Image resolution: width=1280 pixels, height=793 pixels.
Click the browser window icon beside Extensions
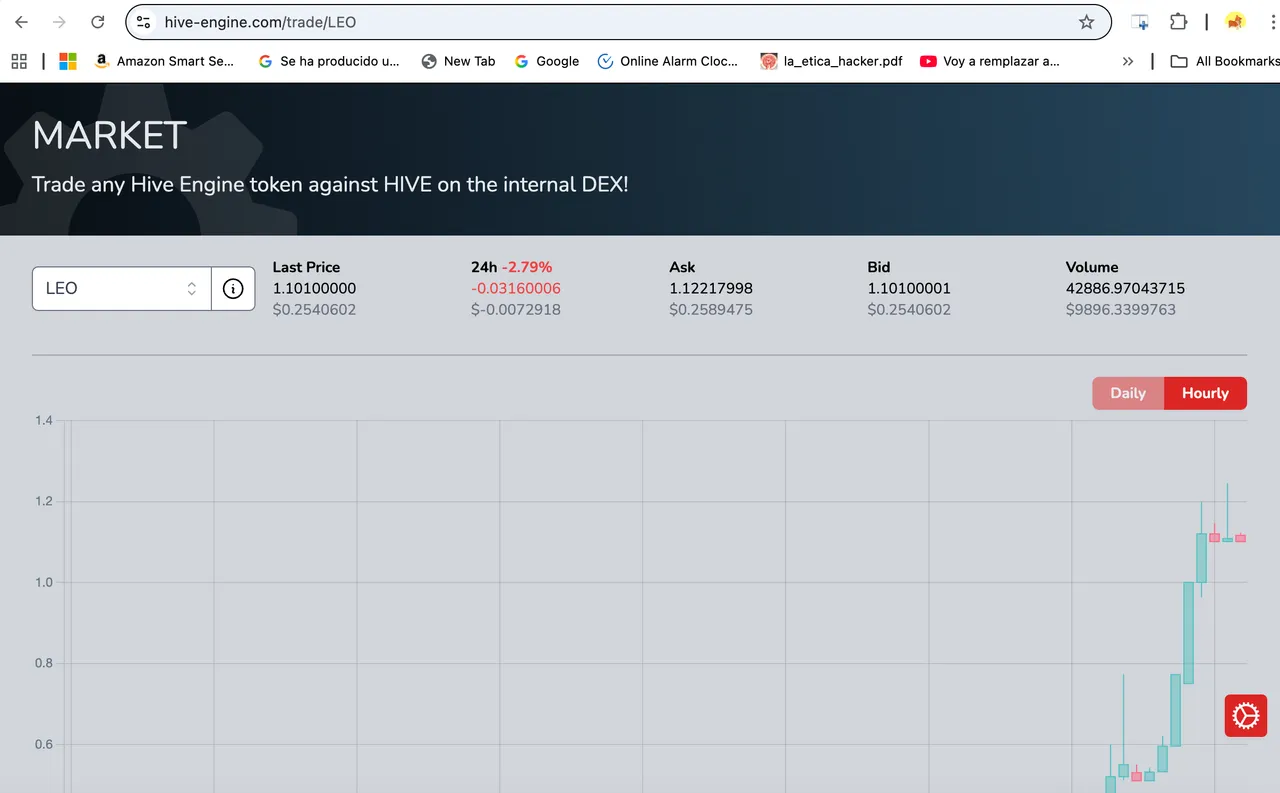(x=1140, y=22)
